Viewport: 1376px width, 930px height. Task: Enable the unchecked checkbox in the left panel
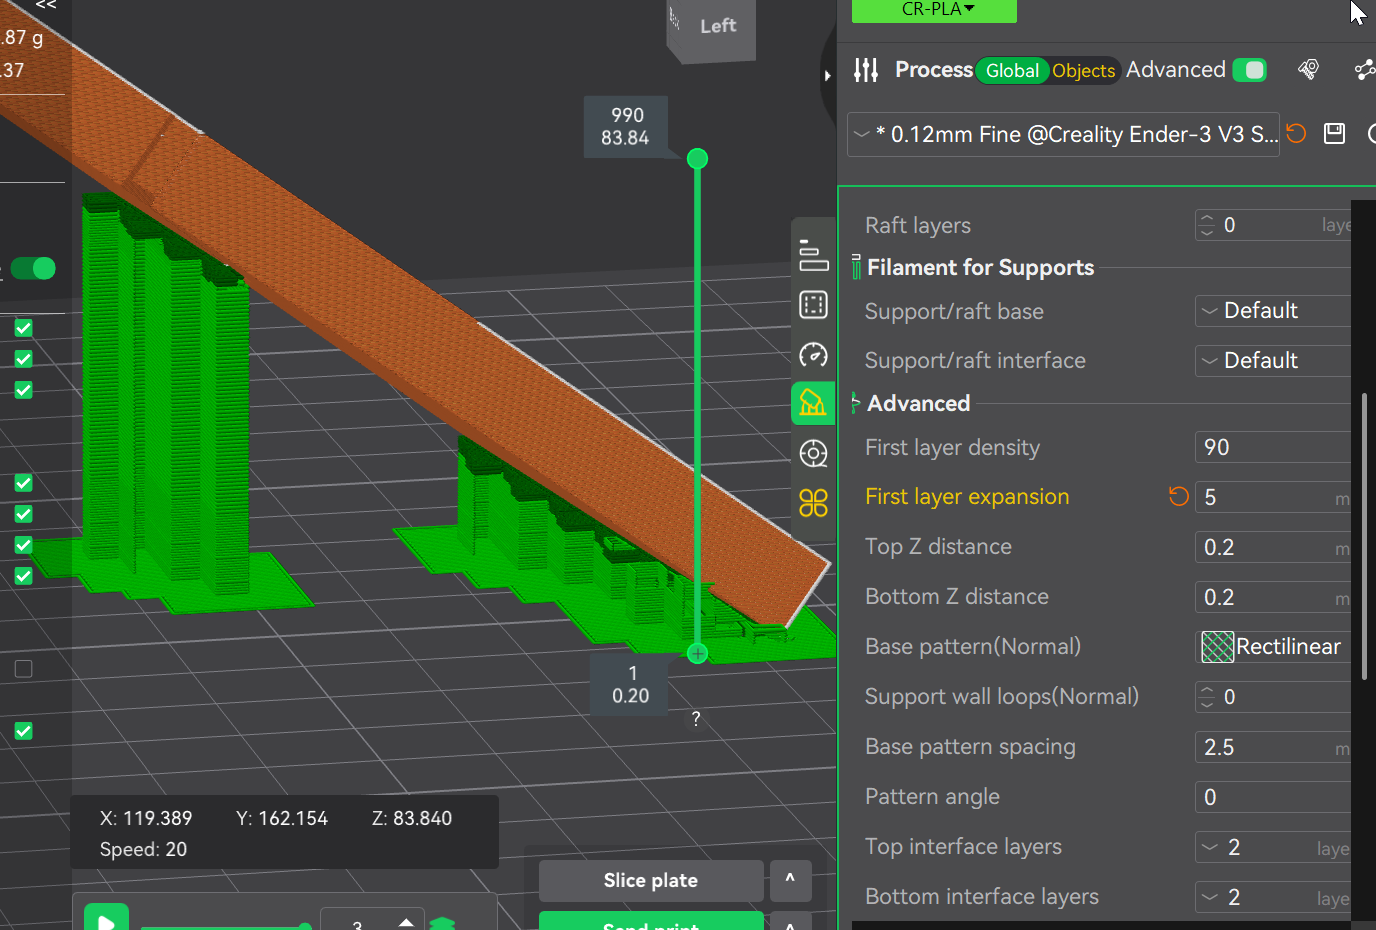23,669
